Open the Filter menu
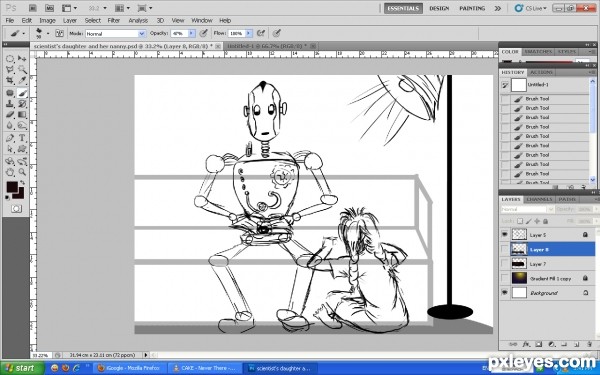600x375 pixels. pyautogui.click(x=114, y=21)
